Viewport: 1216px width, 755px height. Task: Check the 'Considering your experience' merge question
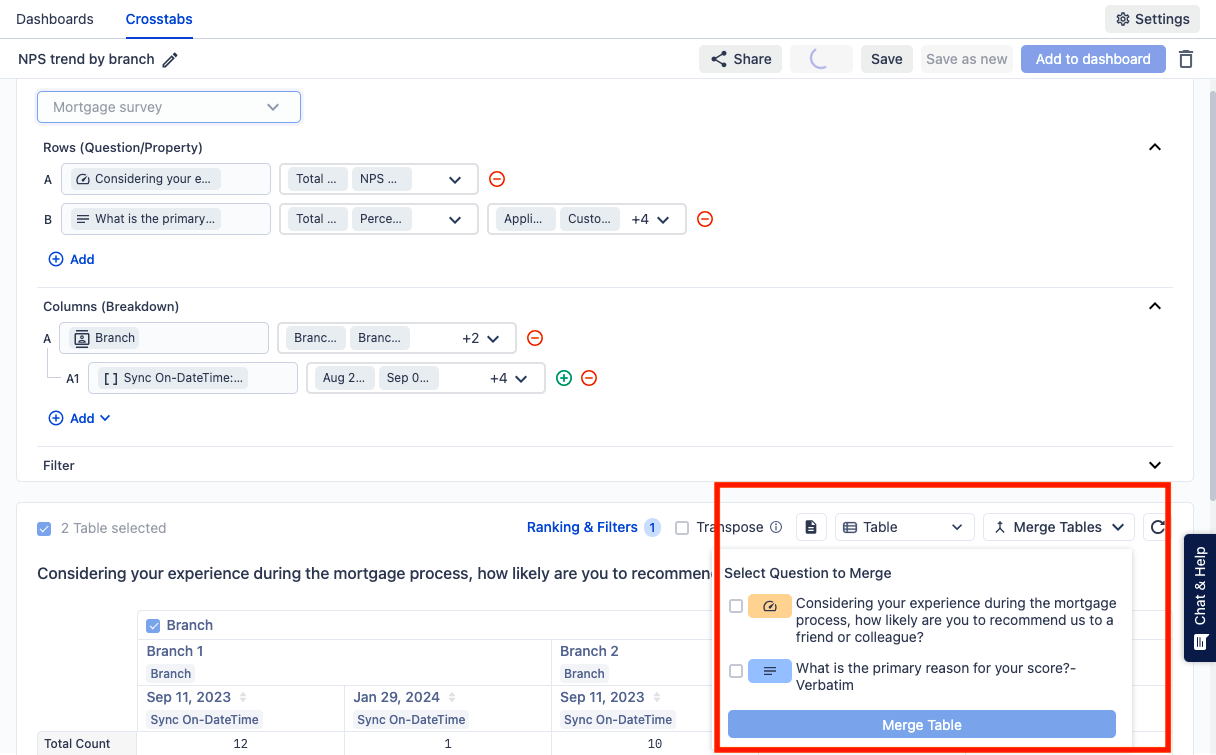(736, 606)
